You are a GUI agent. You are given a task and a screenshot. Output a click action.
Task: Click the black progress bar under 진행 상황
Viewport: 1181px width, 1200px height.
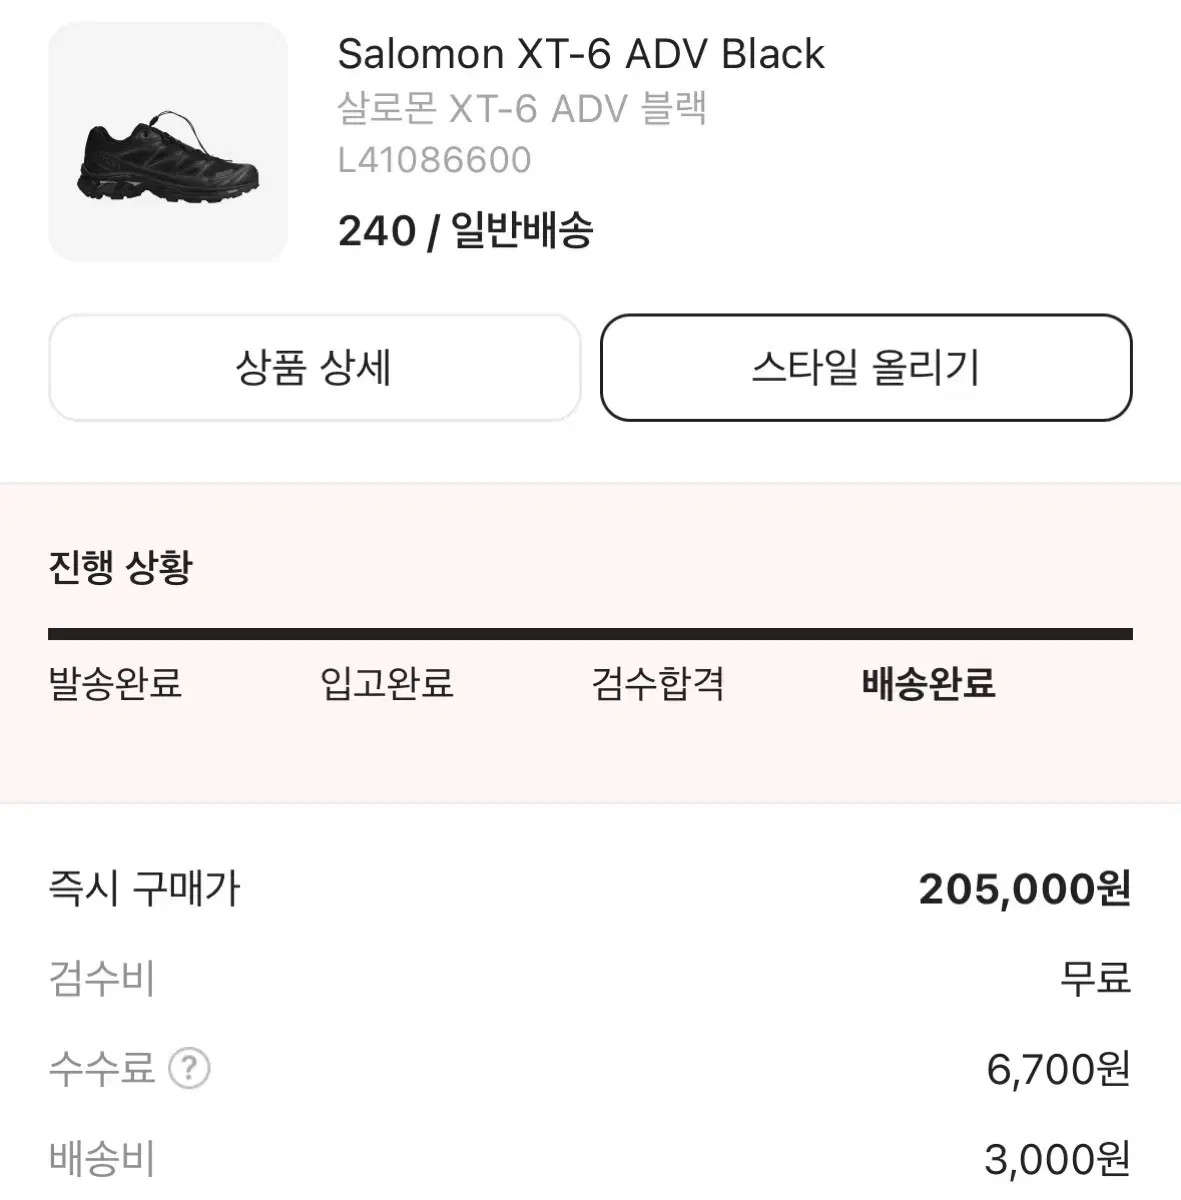pyautogui.click(x=590, y=634)
